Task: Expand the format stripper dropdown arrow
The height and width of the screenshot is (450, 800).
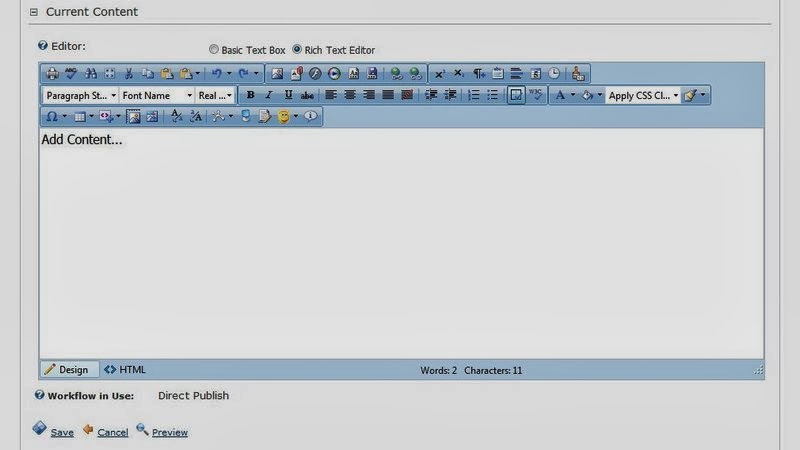Action: tap(703, 95)
